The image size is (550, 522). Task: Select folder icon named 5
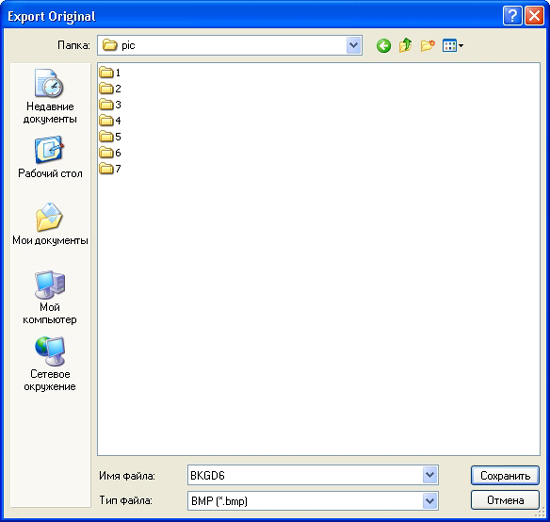[106, 136]
